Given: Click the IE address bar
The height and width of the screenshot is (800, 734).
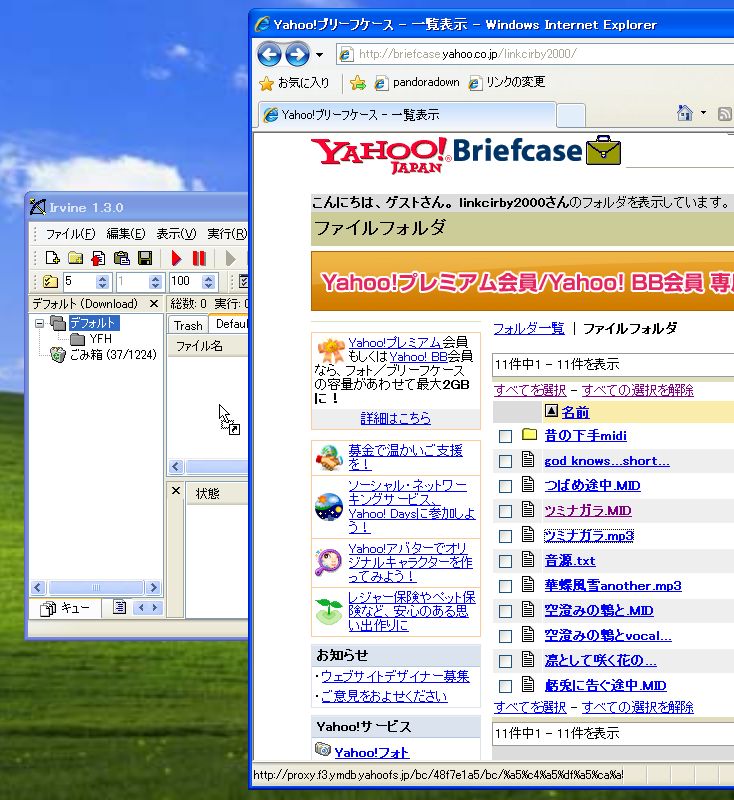Looking at the screenshot, I should coord(536,54).
